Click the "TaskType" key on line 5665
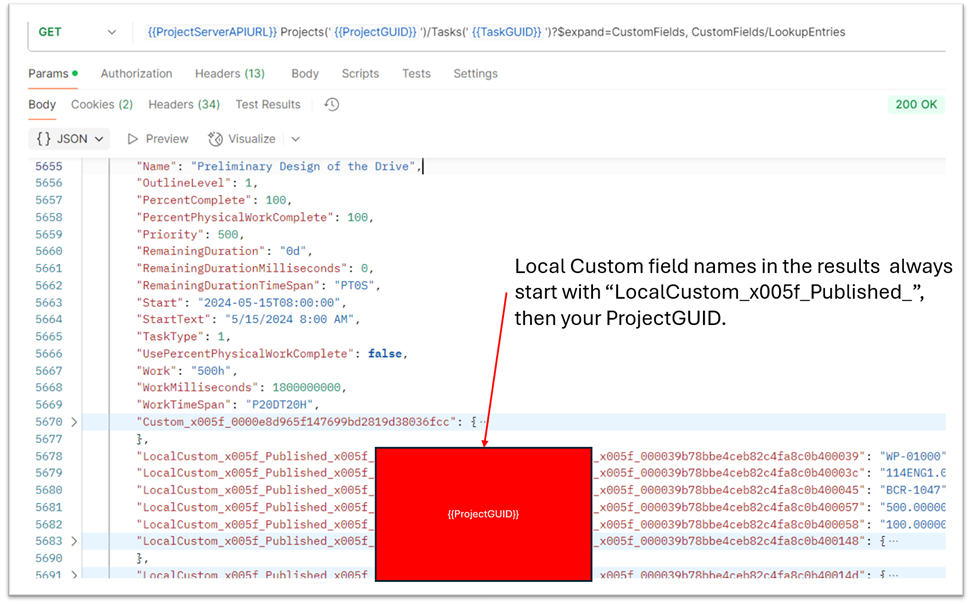 pos(173,337)
